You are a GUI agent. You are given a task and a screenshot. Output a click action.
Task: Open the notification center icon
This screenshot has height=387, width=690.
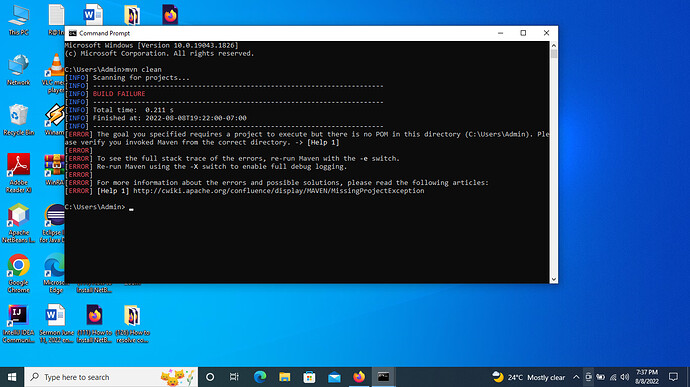673,377
